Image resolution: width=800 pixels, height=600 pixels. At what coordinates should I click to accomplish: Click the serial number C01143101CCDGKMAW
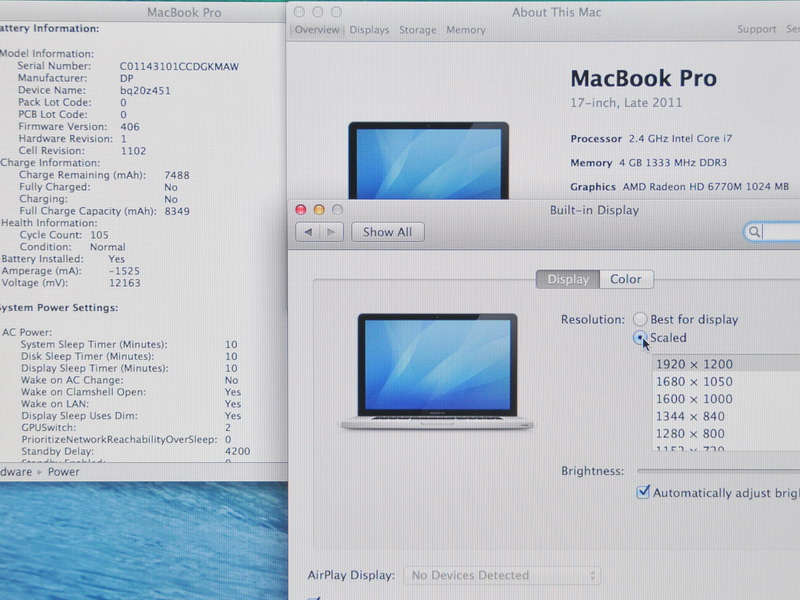(179, 66)
